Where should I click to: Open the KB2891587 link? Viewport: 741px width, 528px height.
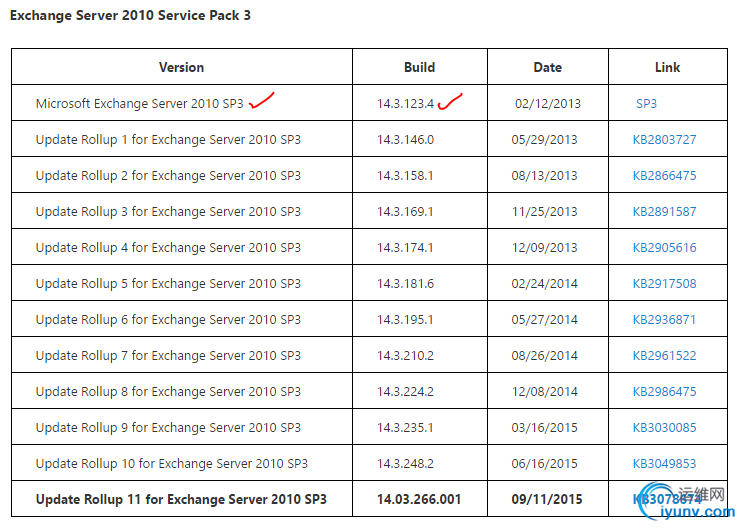[664, 211]
